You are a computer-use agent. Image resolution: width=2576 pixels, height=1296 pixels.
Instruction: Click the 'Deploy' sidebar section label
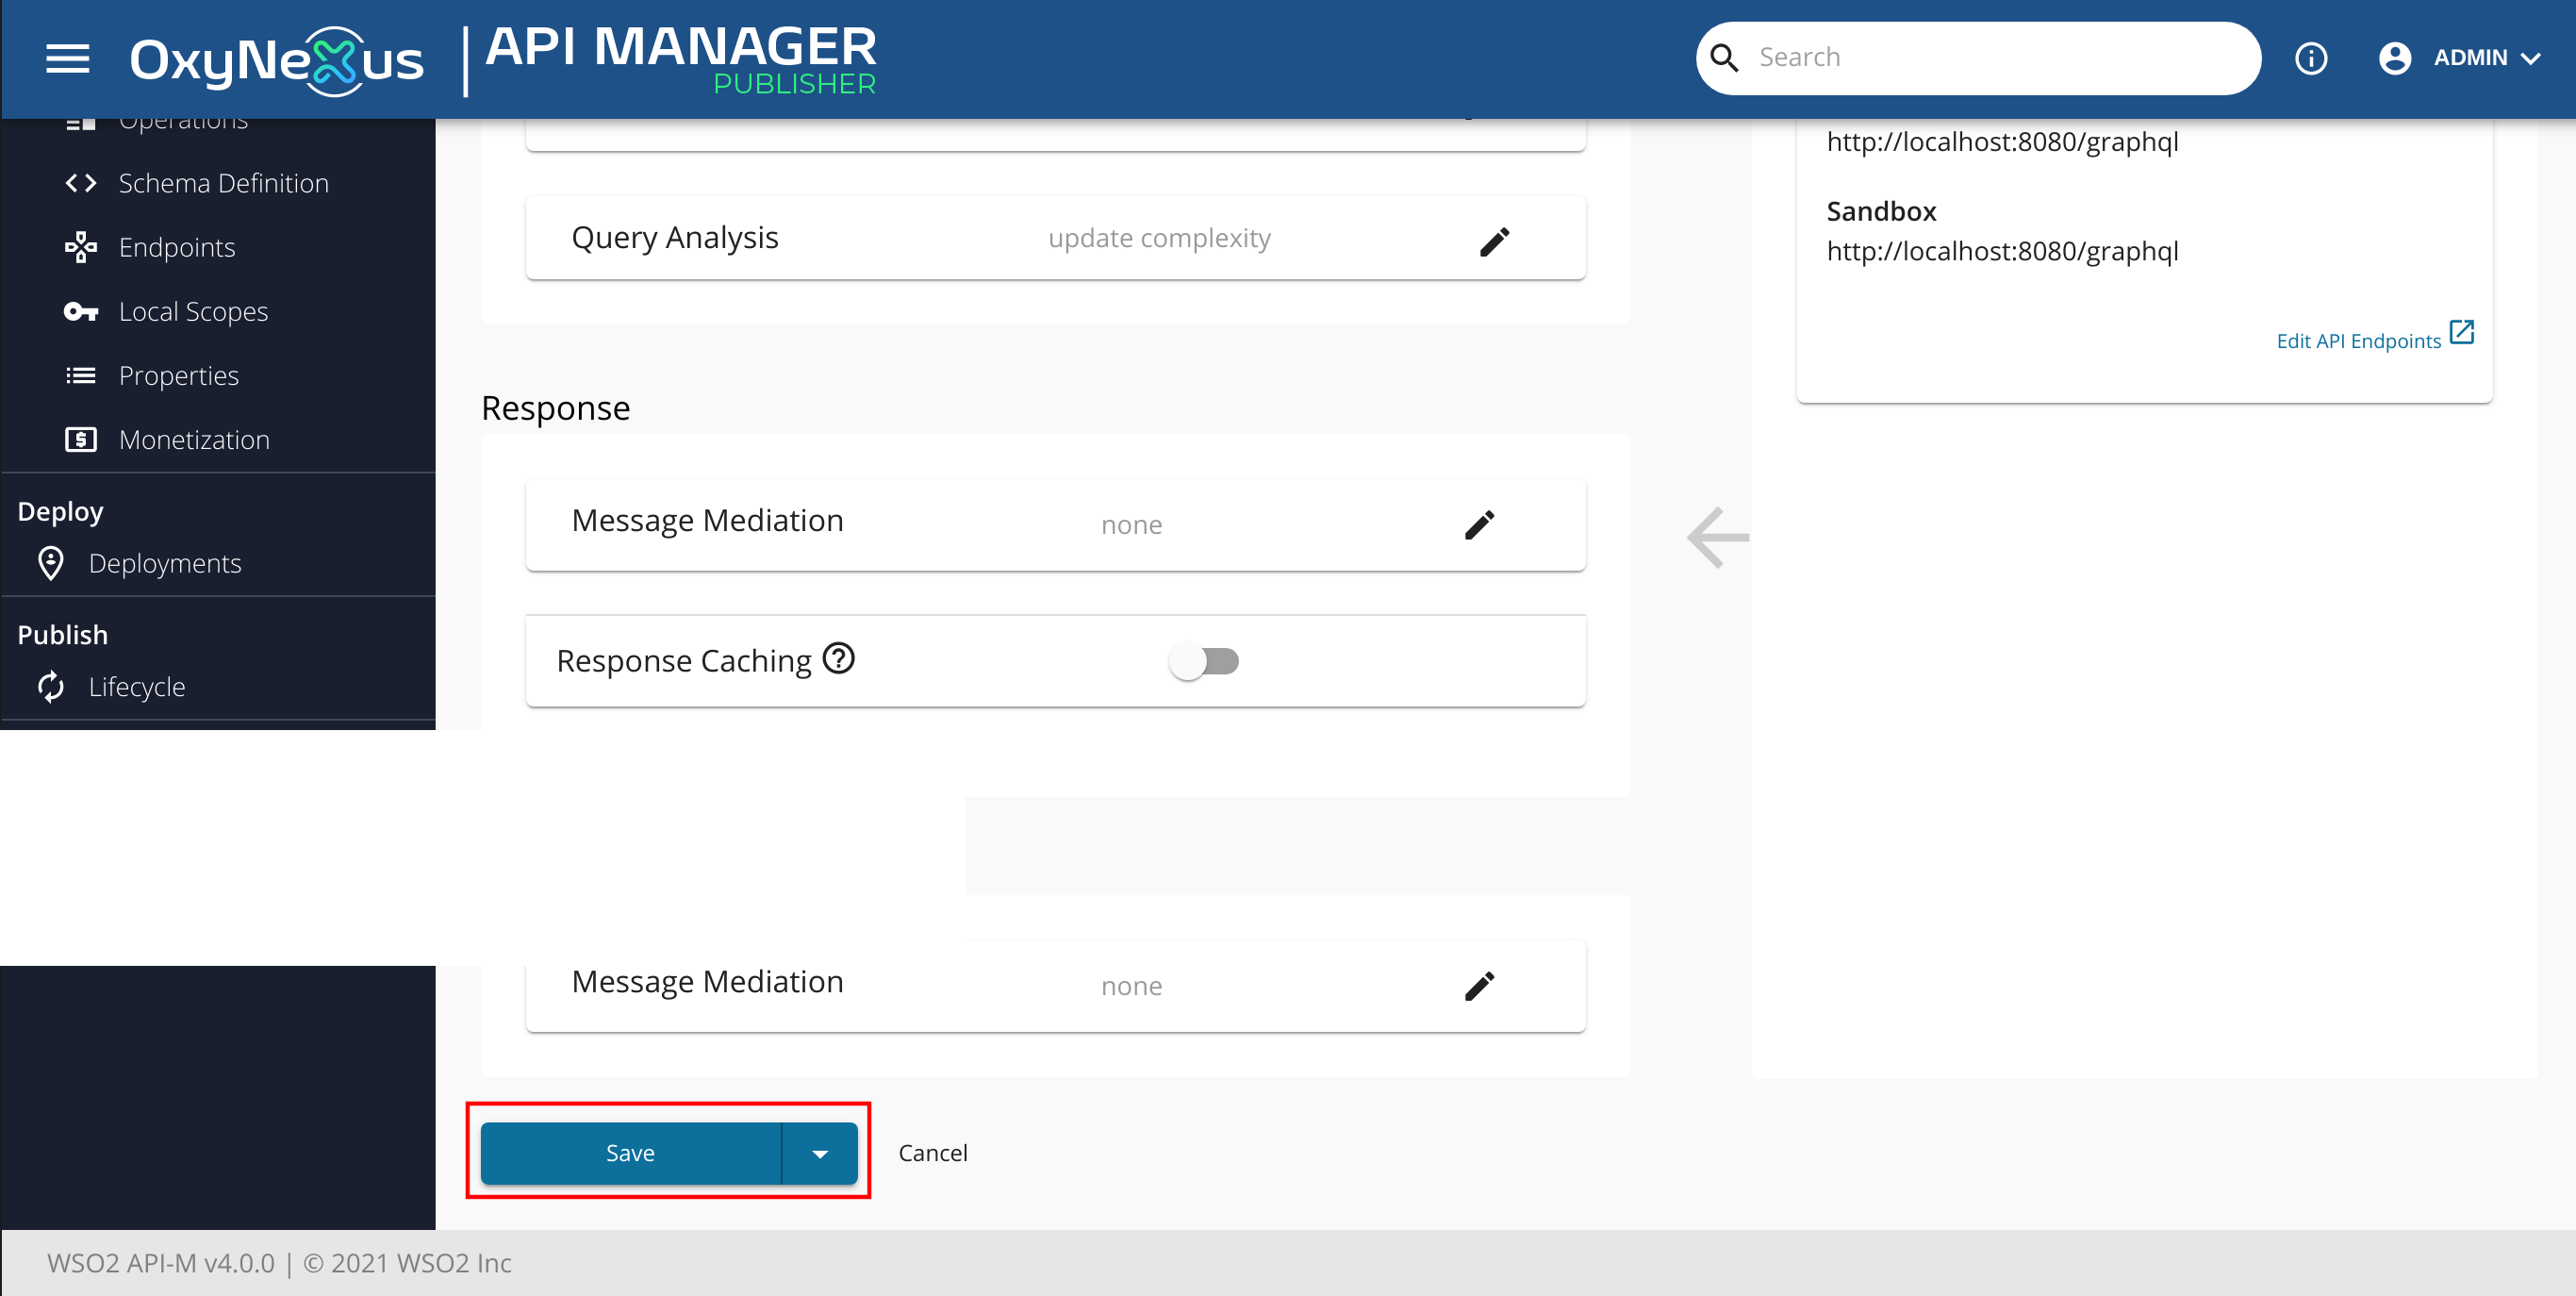tap(60, 511)
